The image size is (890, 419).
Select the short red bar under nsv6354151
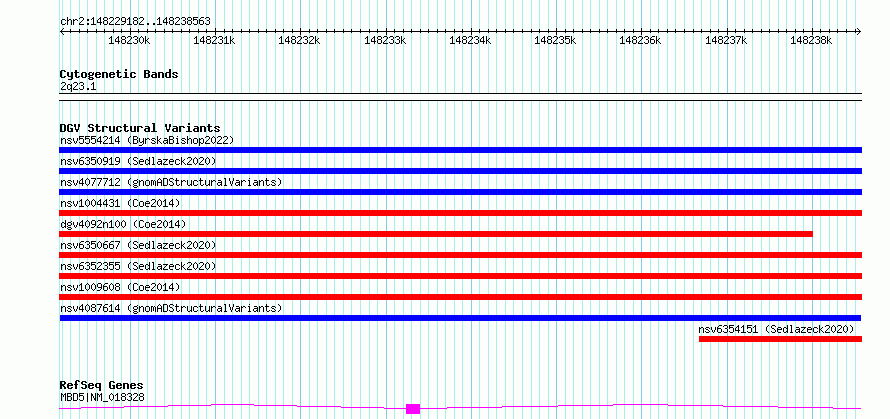pyautogui.click(x=780, y=339)
